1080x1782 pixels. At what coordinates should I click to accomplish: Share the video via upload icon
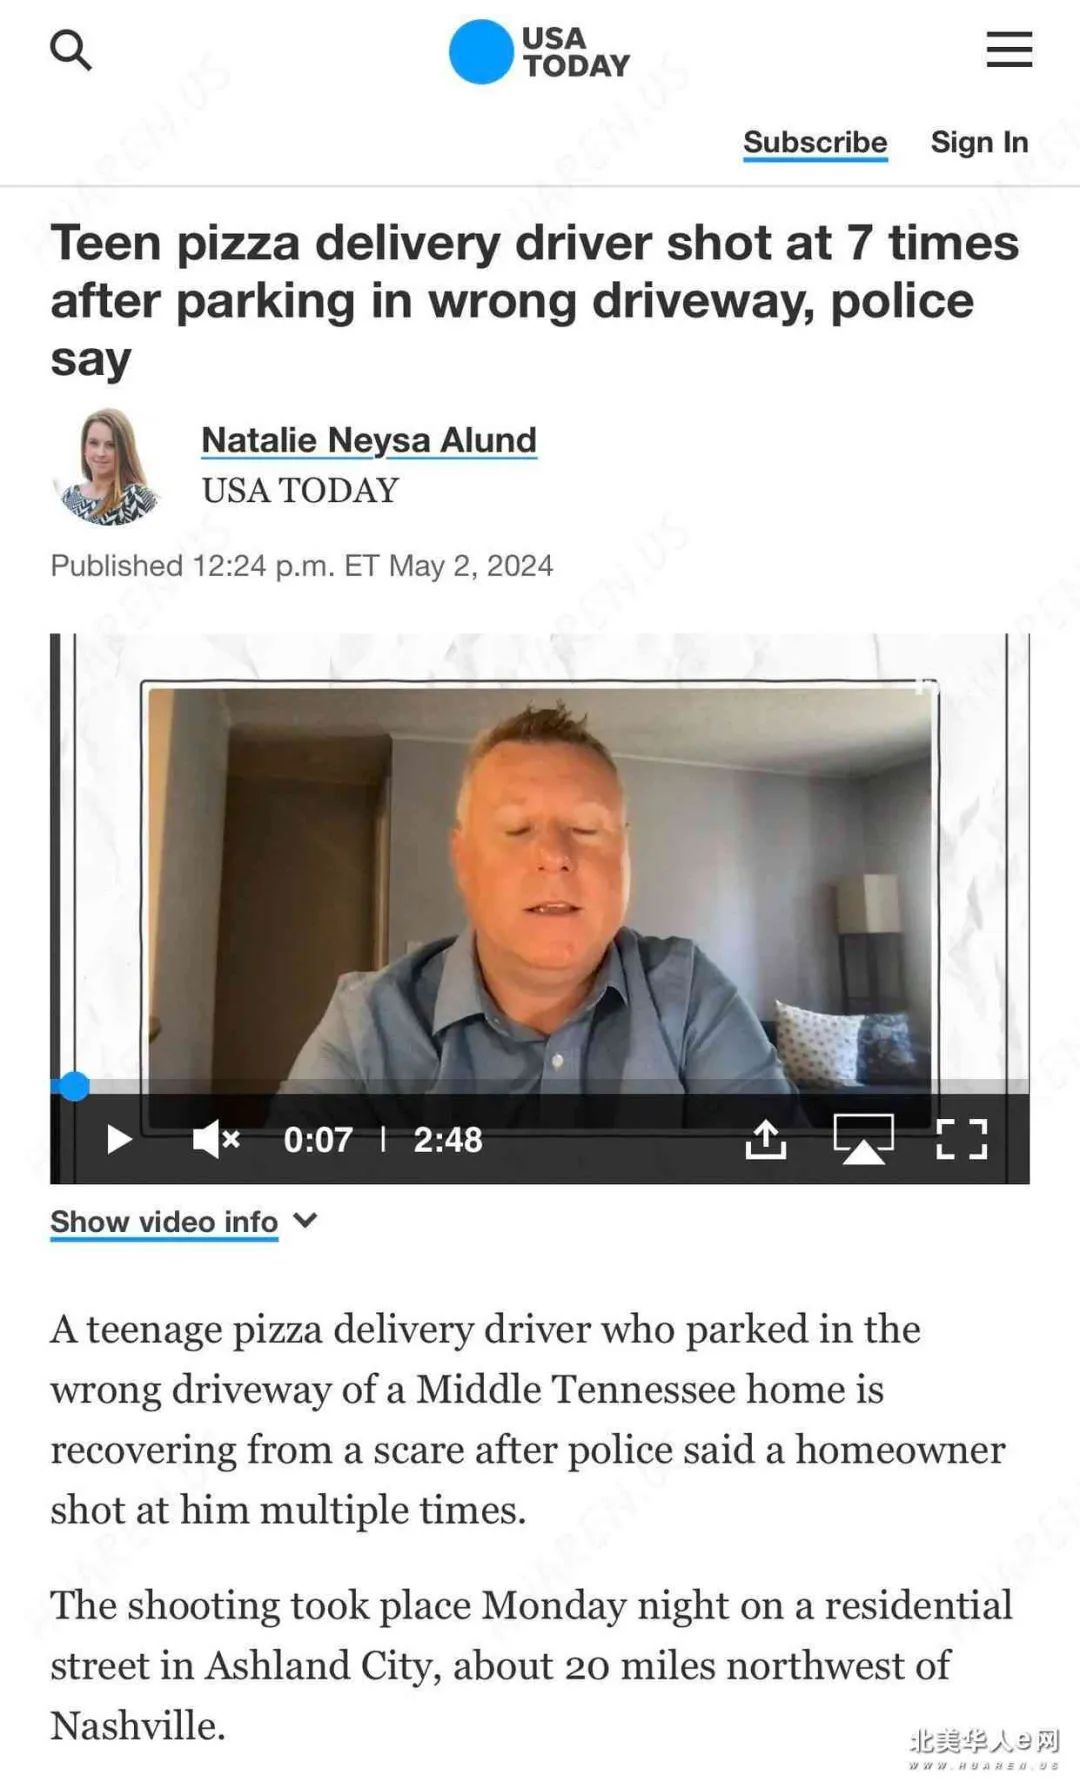766,1139
